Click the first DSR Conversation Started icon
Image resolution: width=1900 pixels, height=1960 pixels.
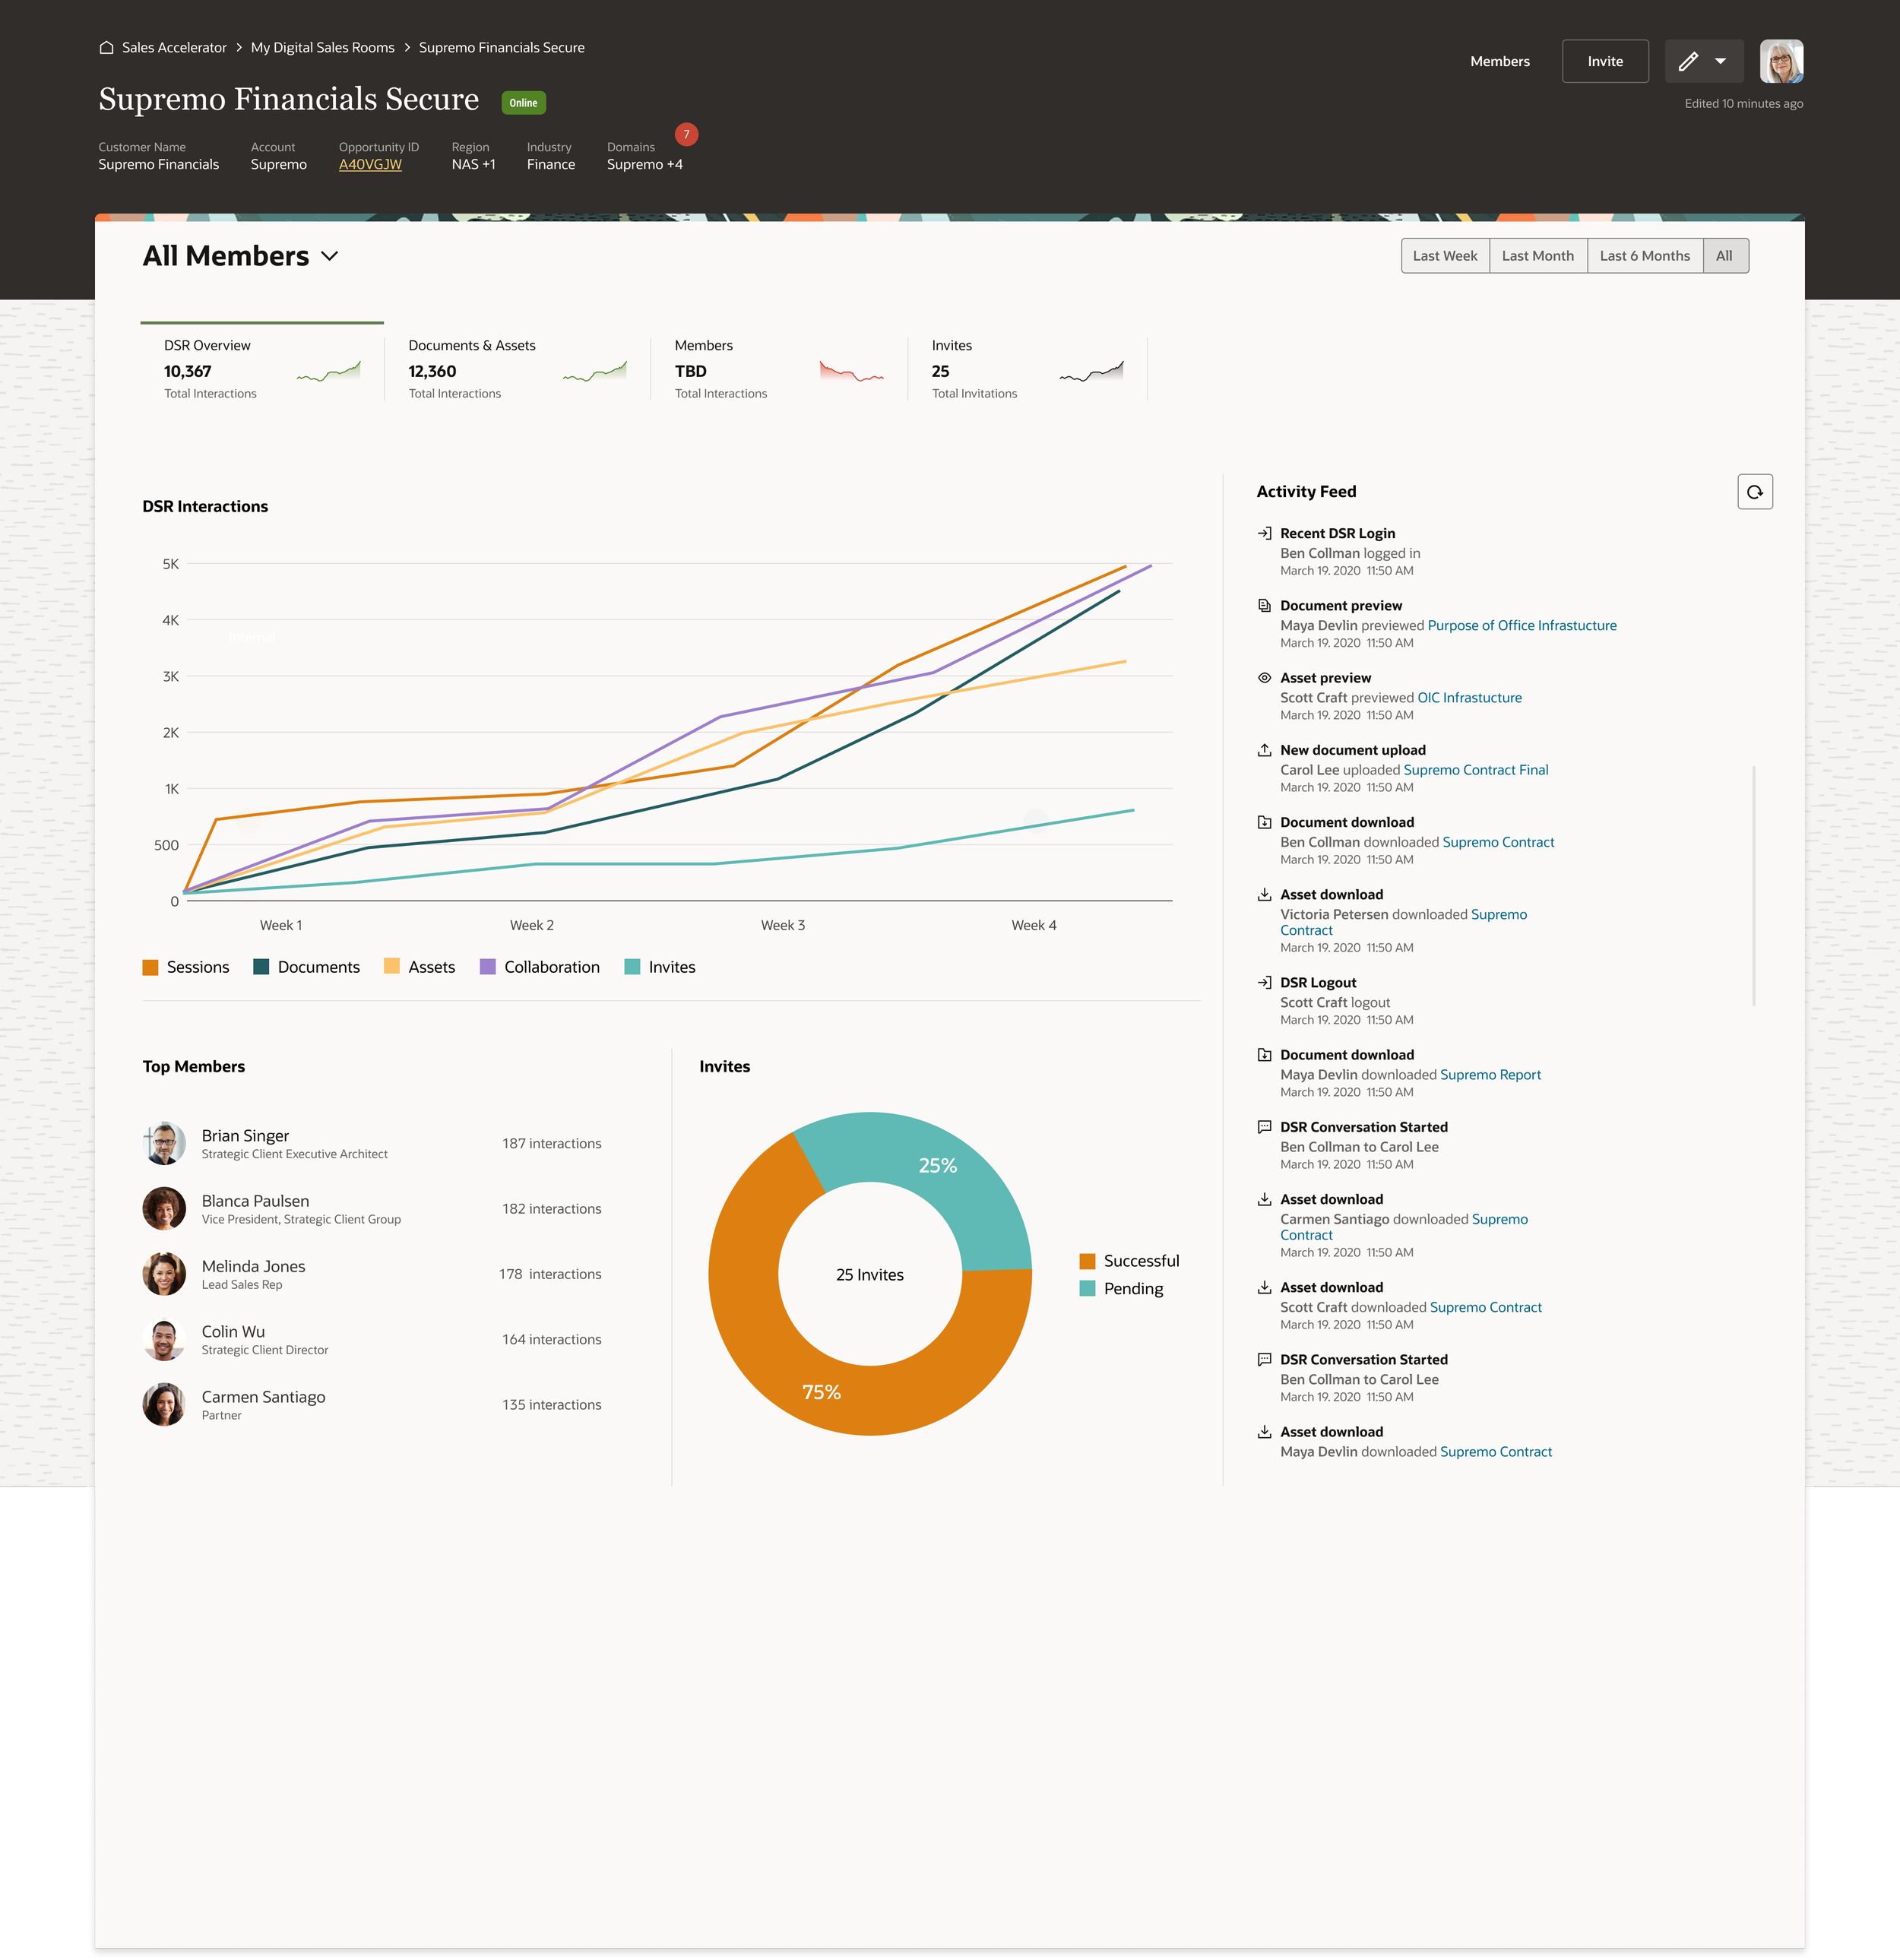1264,1127
